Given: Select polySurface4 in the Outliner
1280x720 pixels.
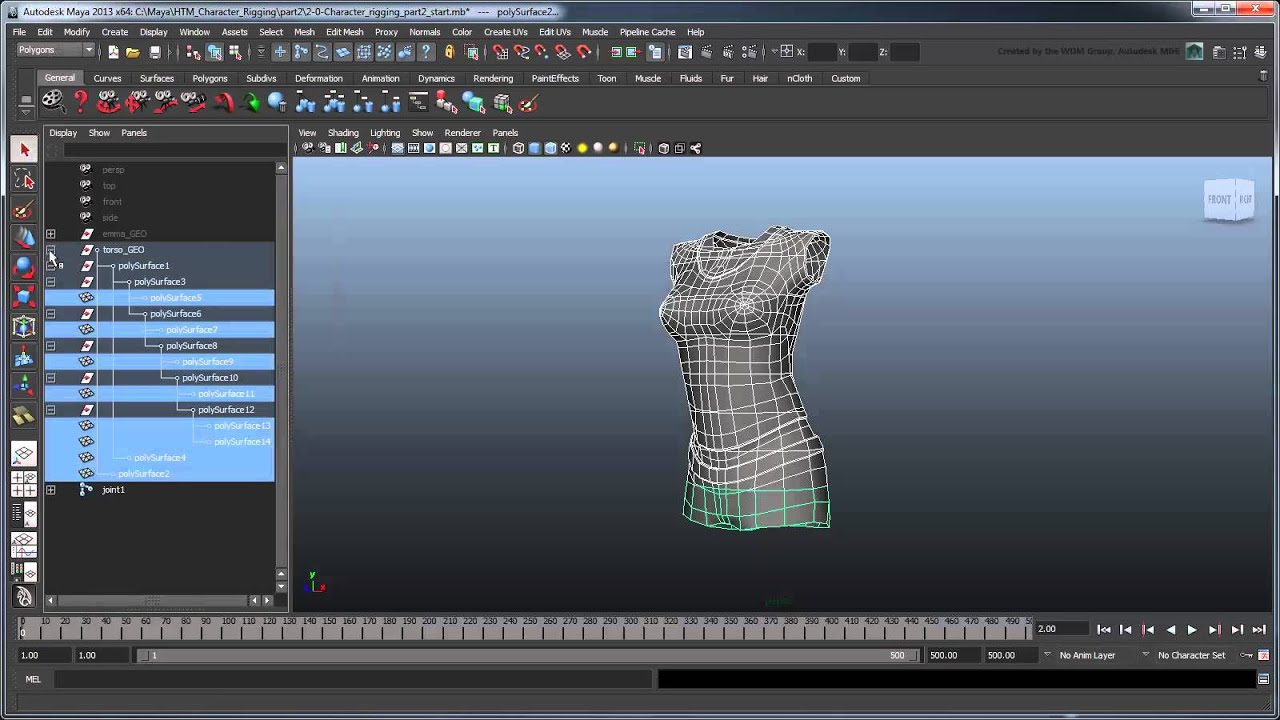Looking at the screenshot, I should 160,458.
